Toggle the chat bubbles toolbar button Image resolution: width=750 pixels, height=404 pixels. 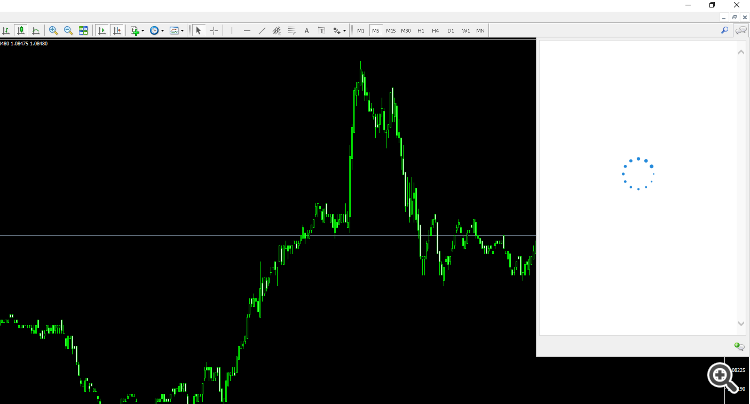tap(741, 31)
